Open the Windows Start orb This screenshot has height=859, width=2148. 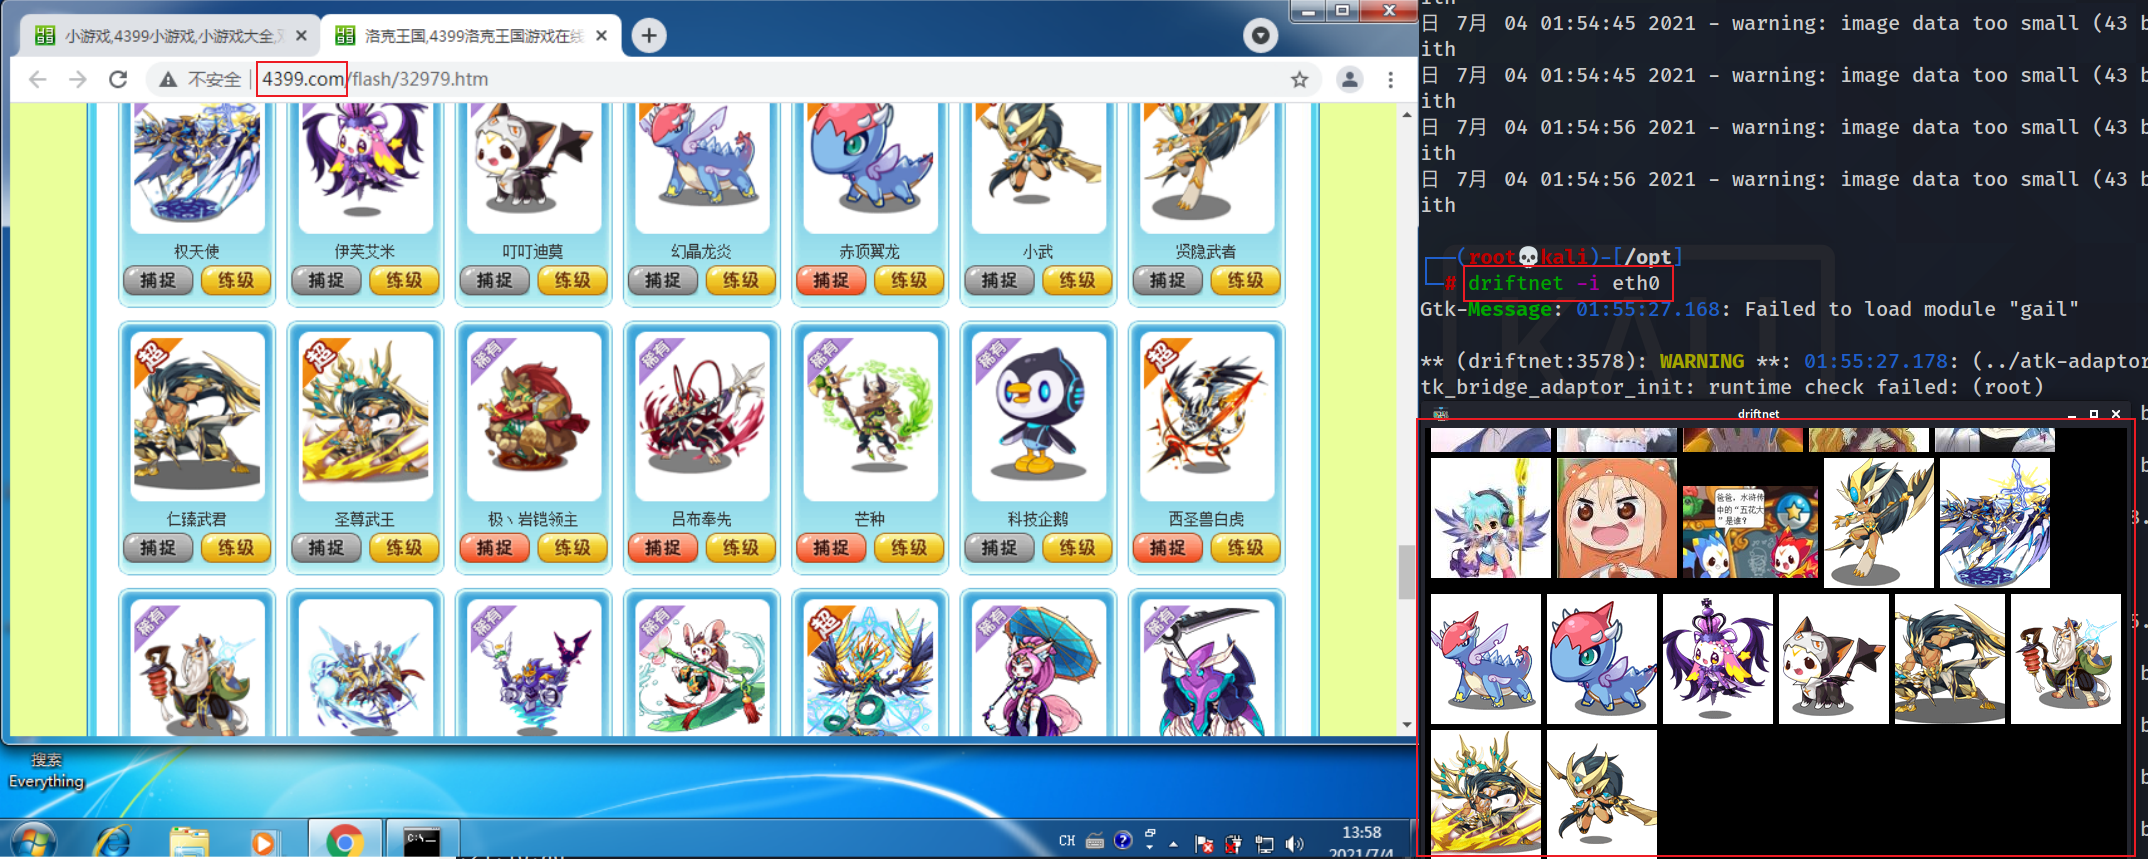point(33,841)
